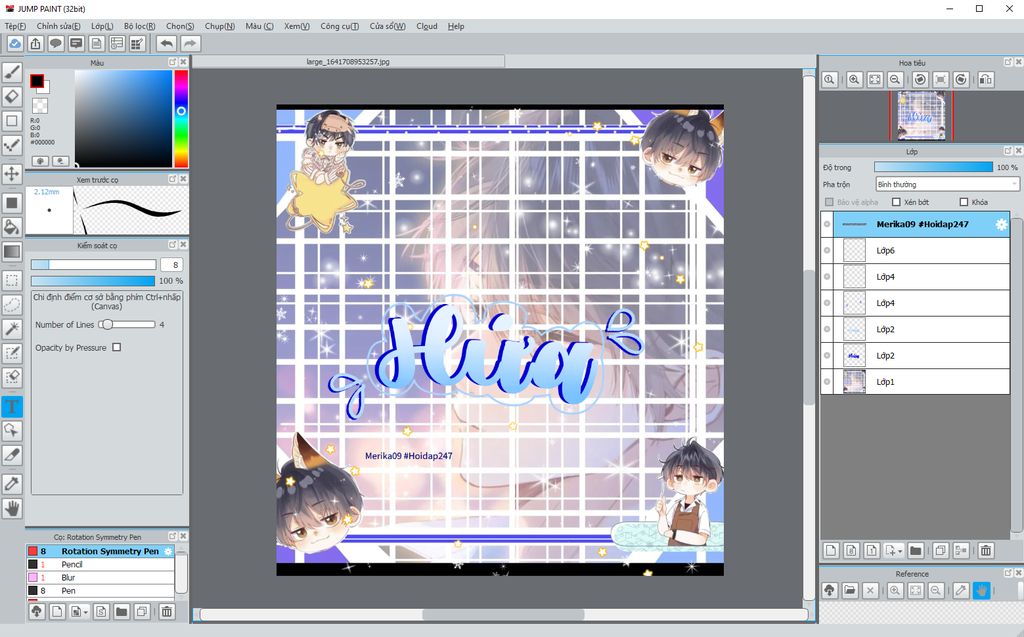This screenshot has height=637, width=1024.
Task: Open the Cloud menu
Action: point(426,26)
